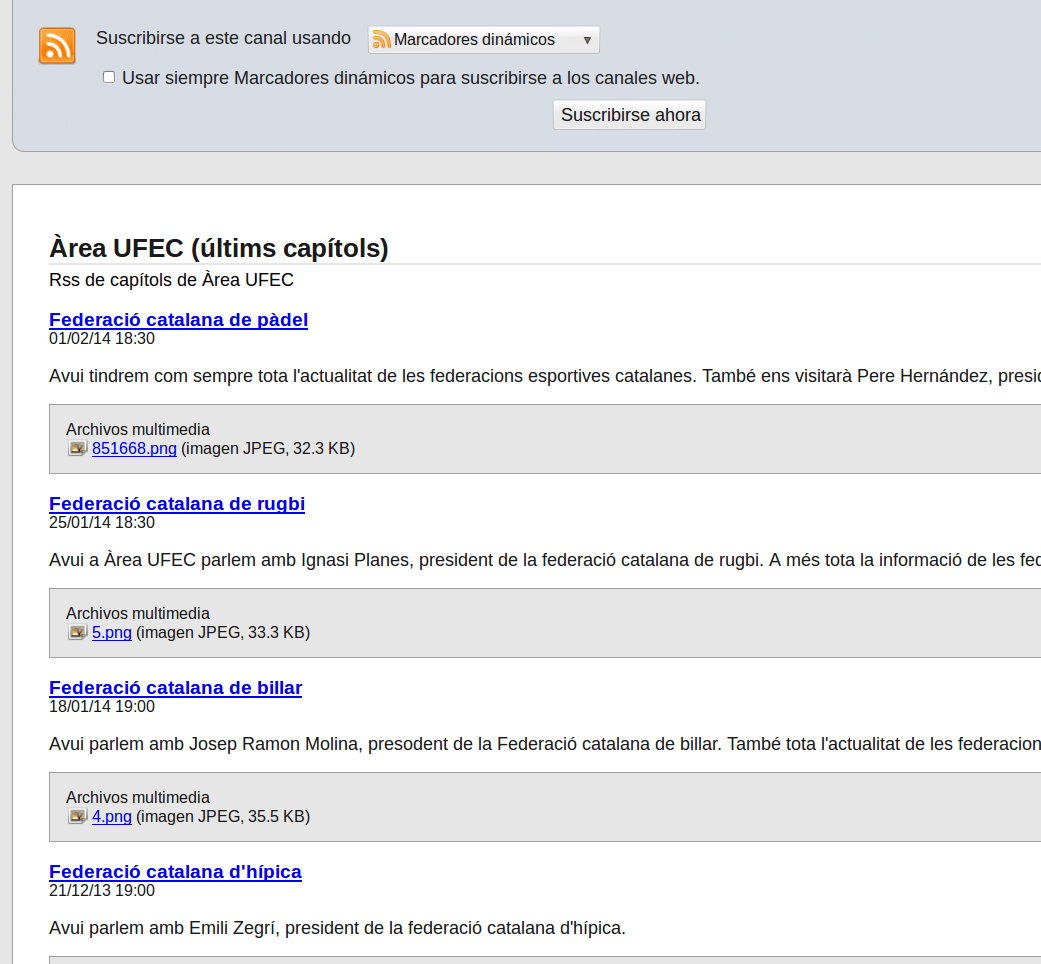Viewport: 1041px width, 964px height.
Task: Click the description mentioning Josep Ramon Molina
Action: click(545, 744)
